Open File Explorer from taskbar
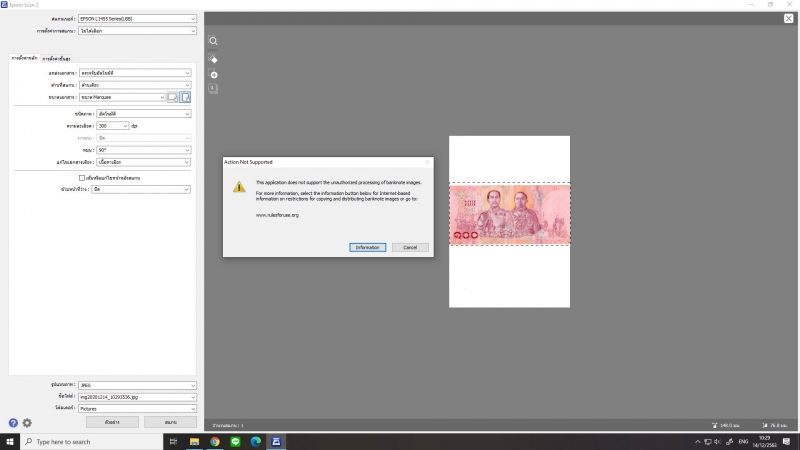This screenshot has height=450, width=800. [x=194, y=441]
